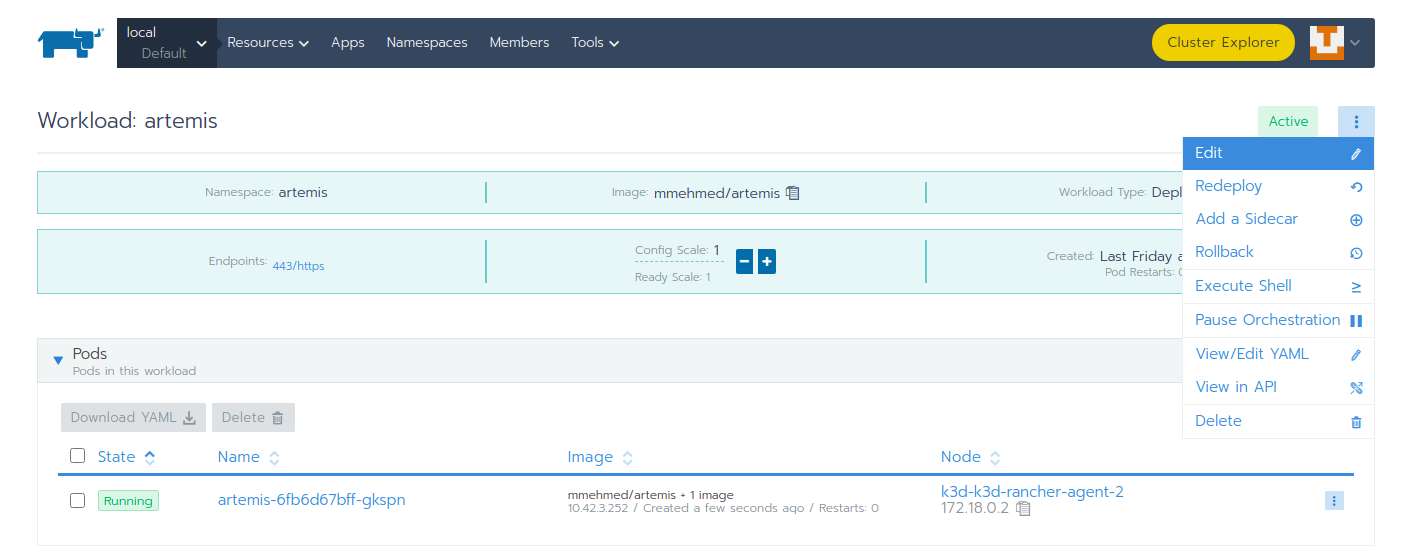Select Execute Shell in the menu
Viewport: 1407px width, 547px height.
(x=1243, y=286)
